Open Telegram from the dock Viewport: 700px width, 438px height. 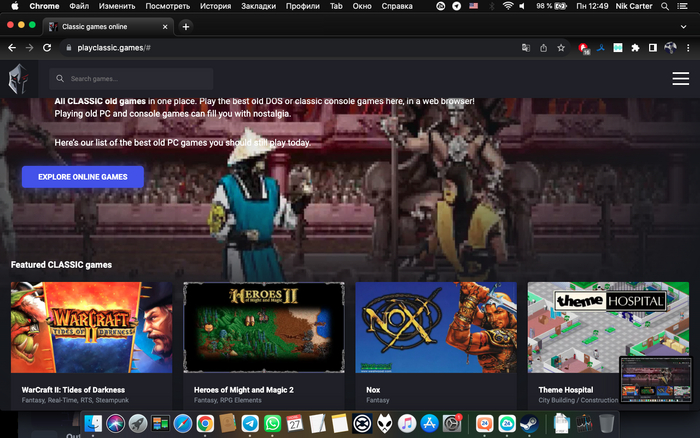click(x=250, y=423)
